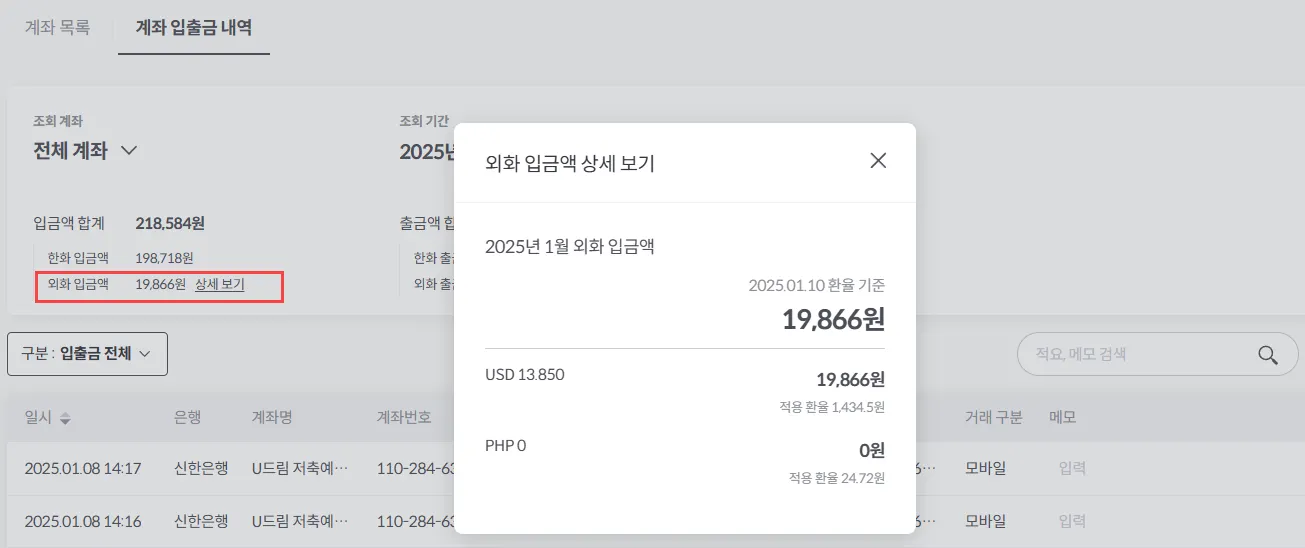Toggle the 일시 sort arrows

tap(65, 417)
